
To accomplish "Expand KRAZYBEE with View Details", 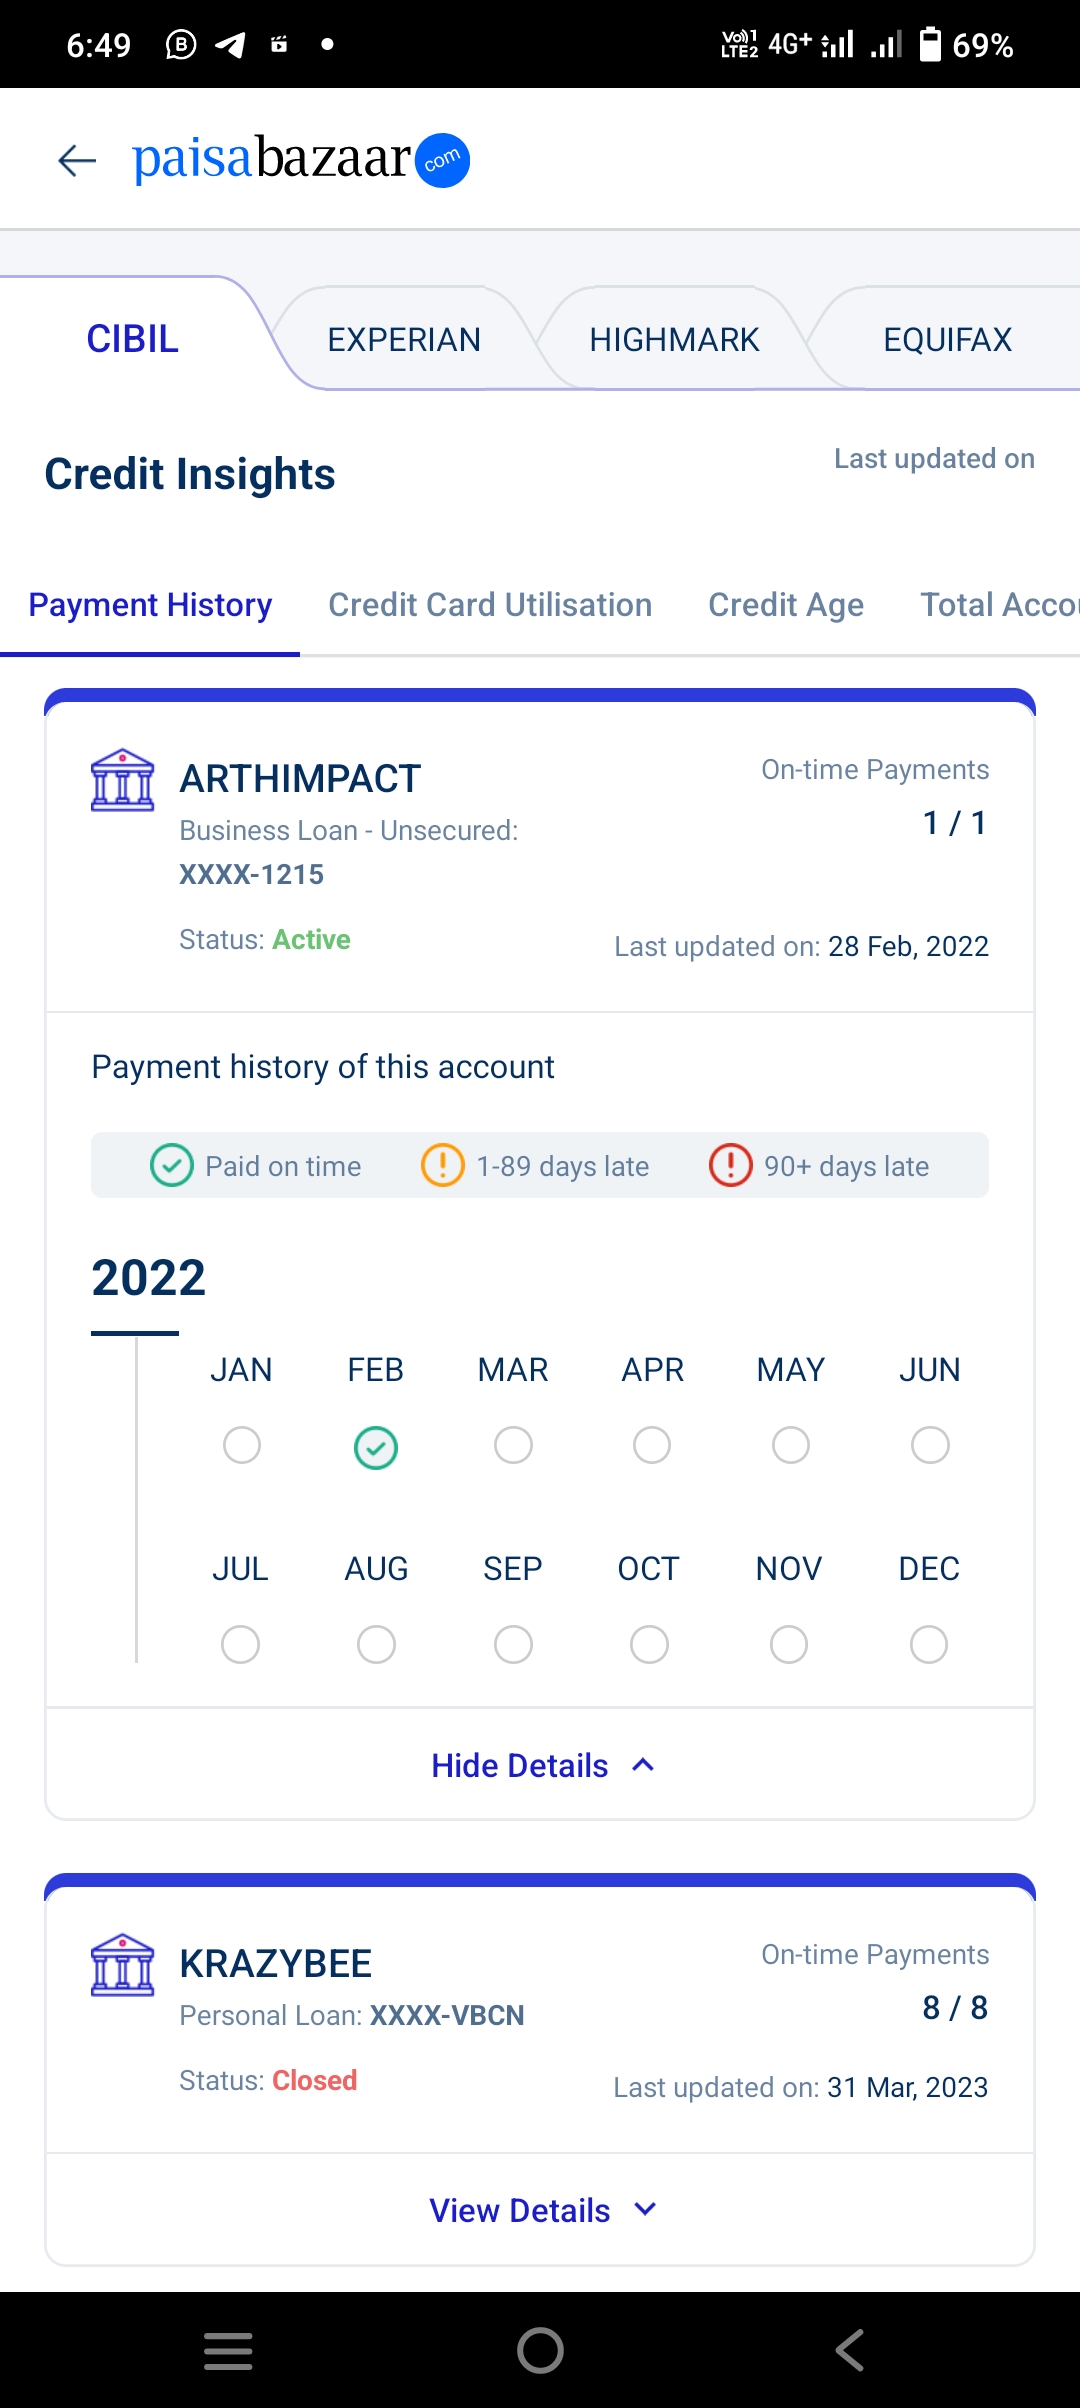I will pyautogui.click(x=540, y=2210).
